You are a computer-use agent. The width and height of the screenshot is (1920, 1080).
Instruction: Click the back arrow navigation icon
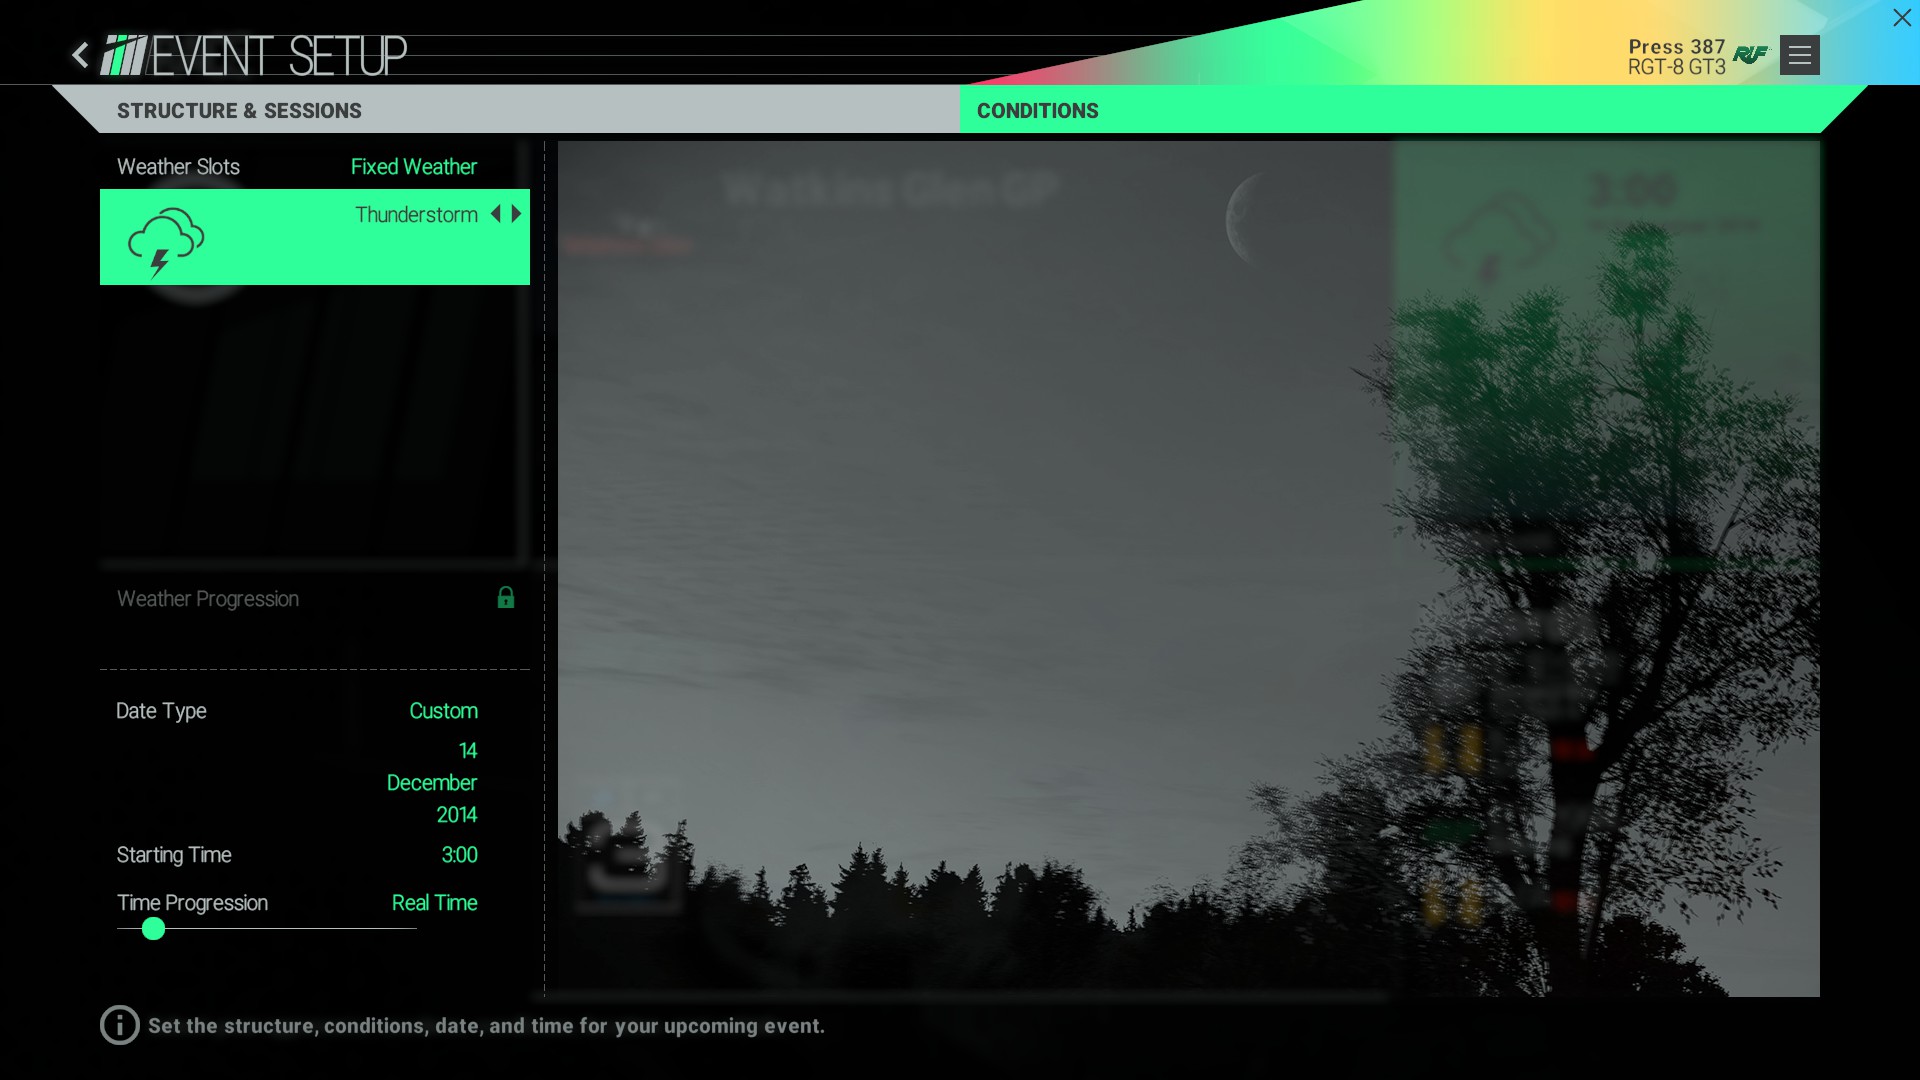point(80,54)
